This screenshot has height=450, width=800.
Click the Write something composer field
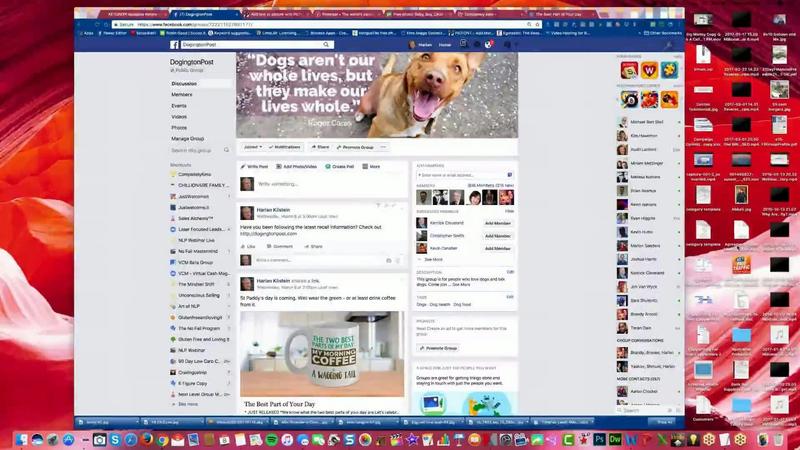[x=329, y=184]
